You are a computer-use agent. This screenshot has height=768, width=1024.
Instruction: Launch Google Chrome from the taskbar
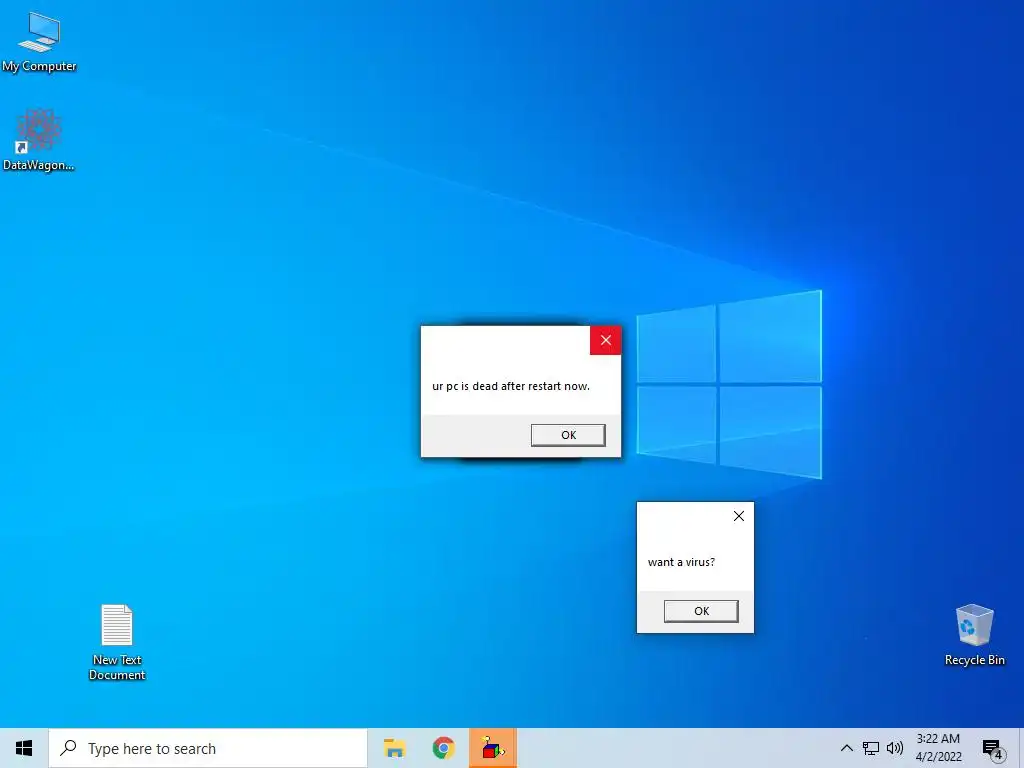coord(443,748)
